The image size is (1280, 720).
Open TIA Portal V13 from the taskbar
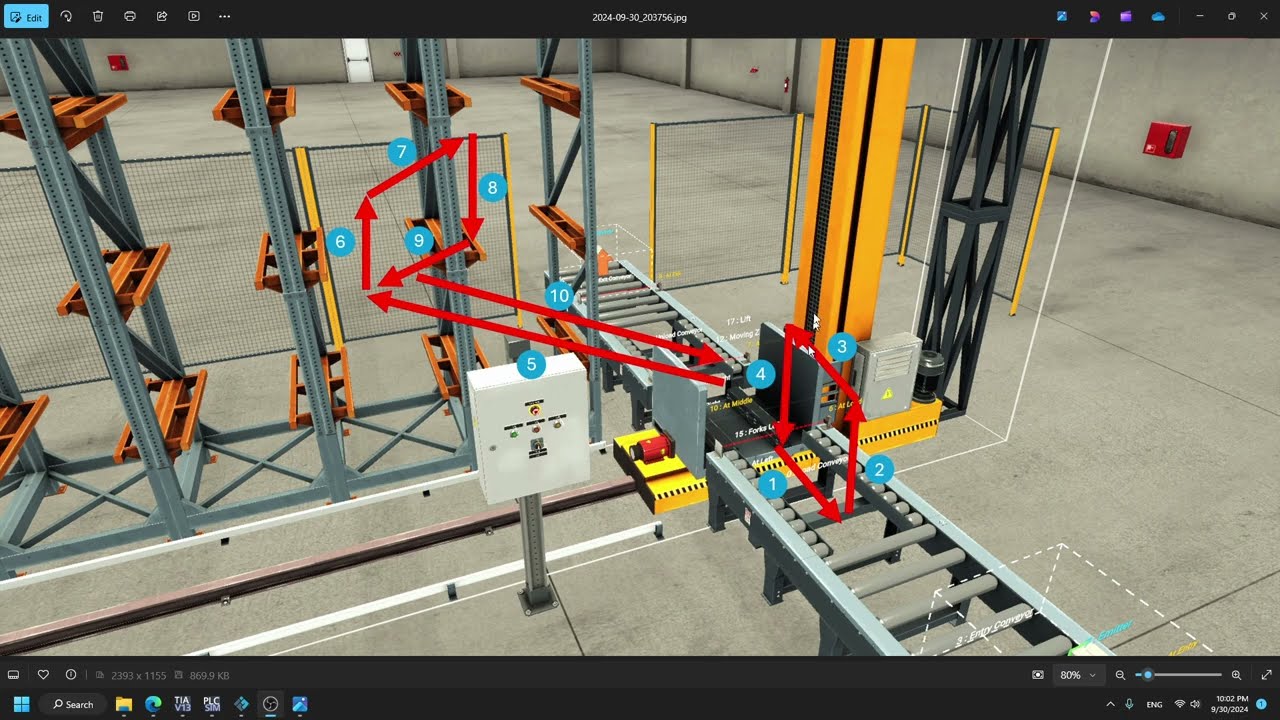(x=182, y=704)
